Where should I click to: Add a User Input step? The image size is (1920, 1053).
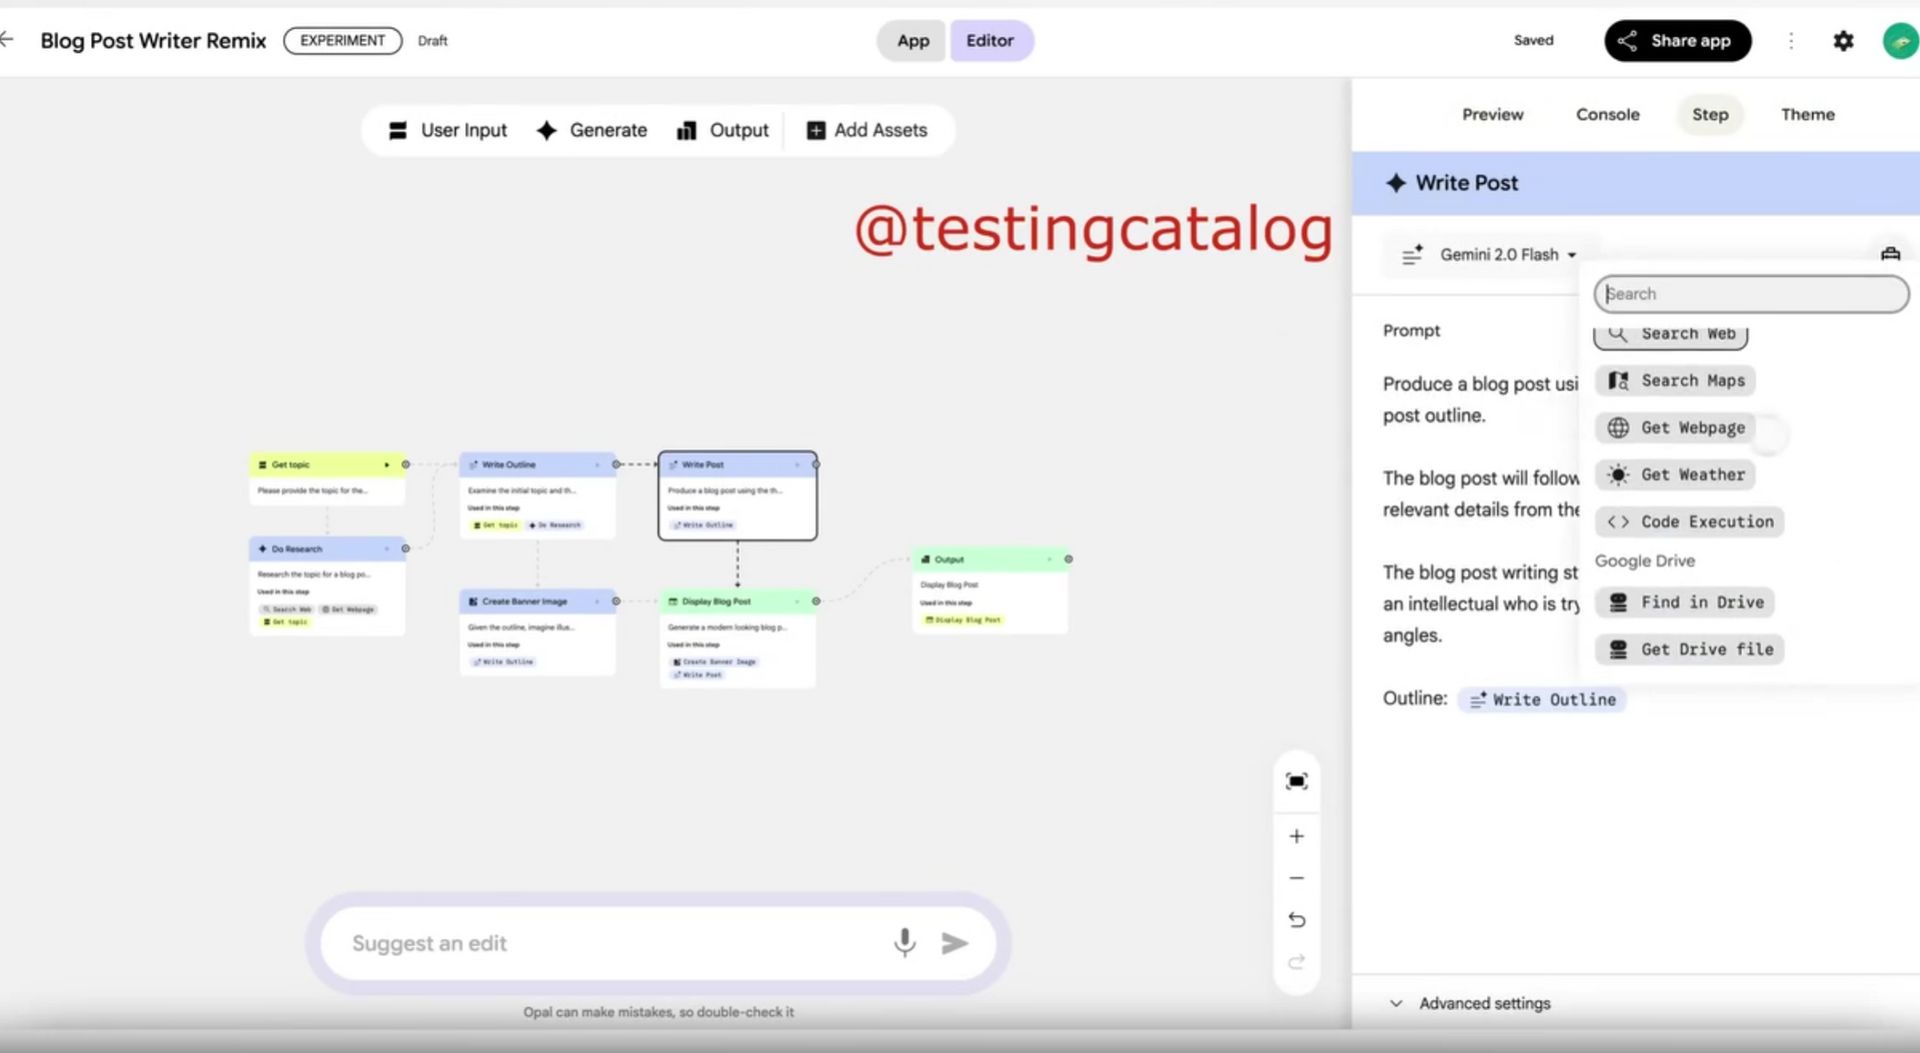[x=448, y=131]
